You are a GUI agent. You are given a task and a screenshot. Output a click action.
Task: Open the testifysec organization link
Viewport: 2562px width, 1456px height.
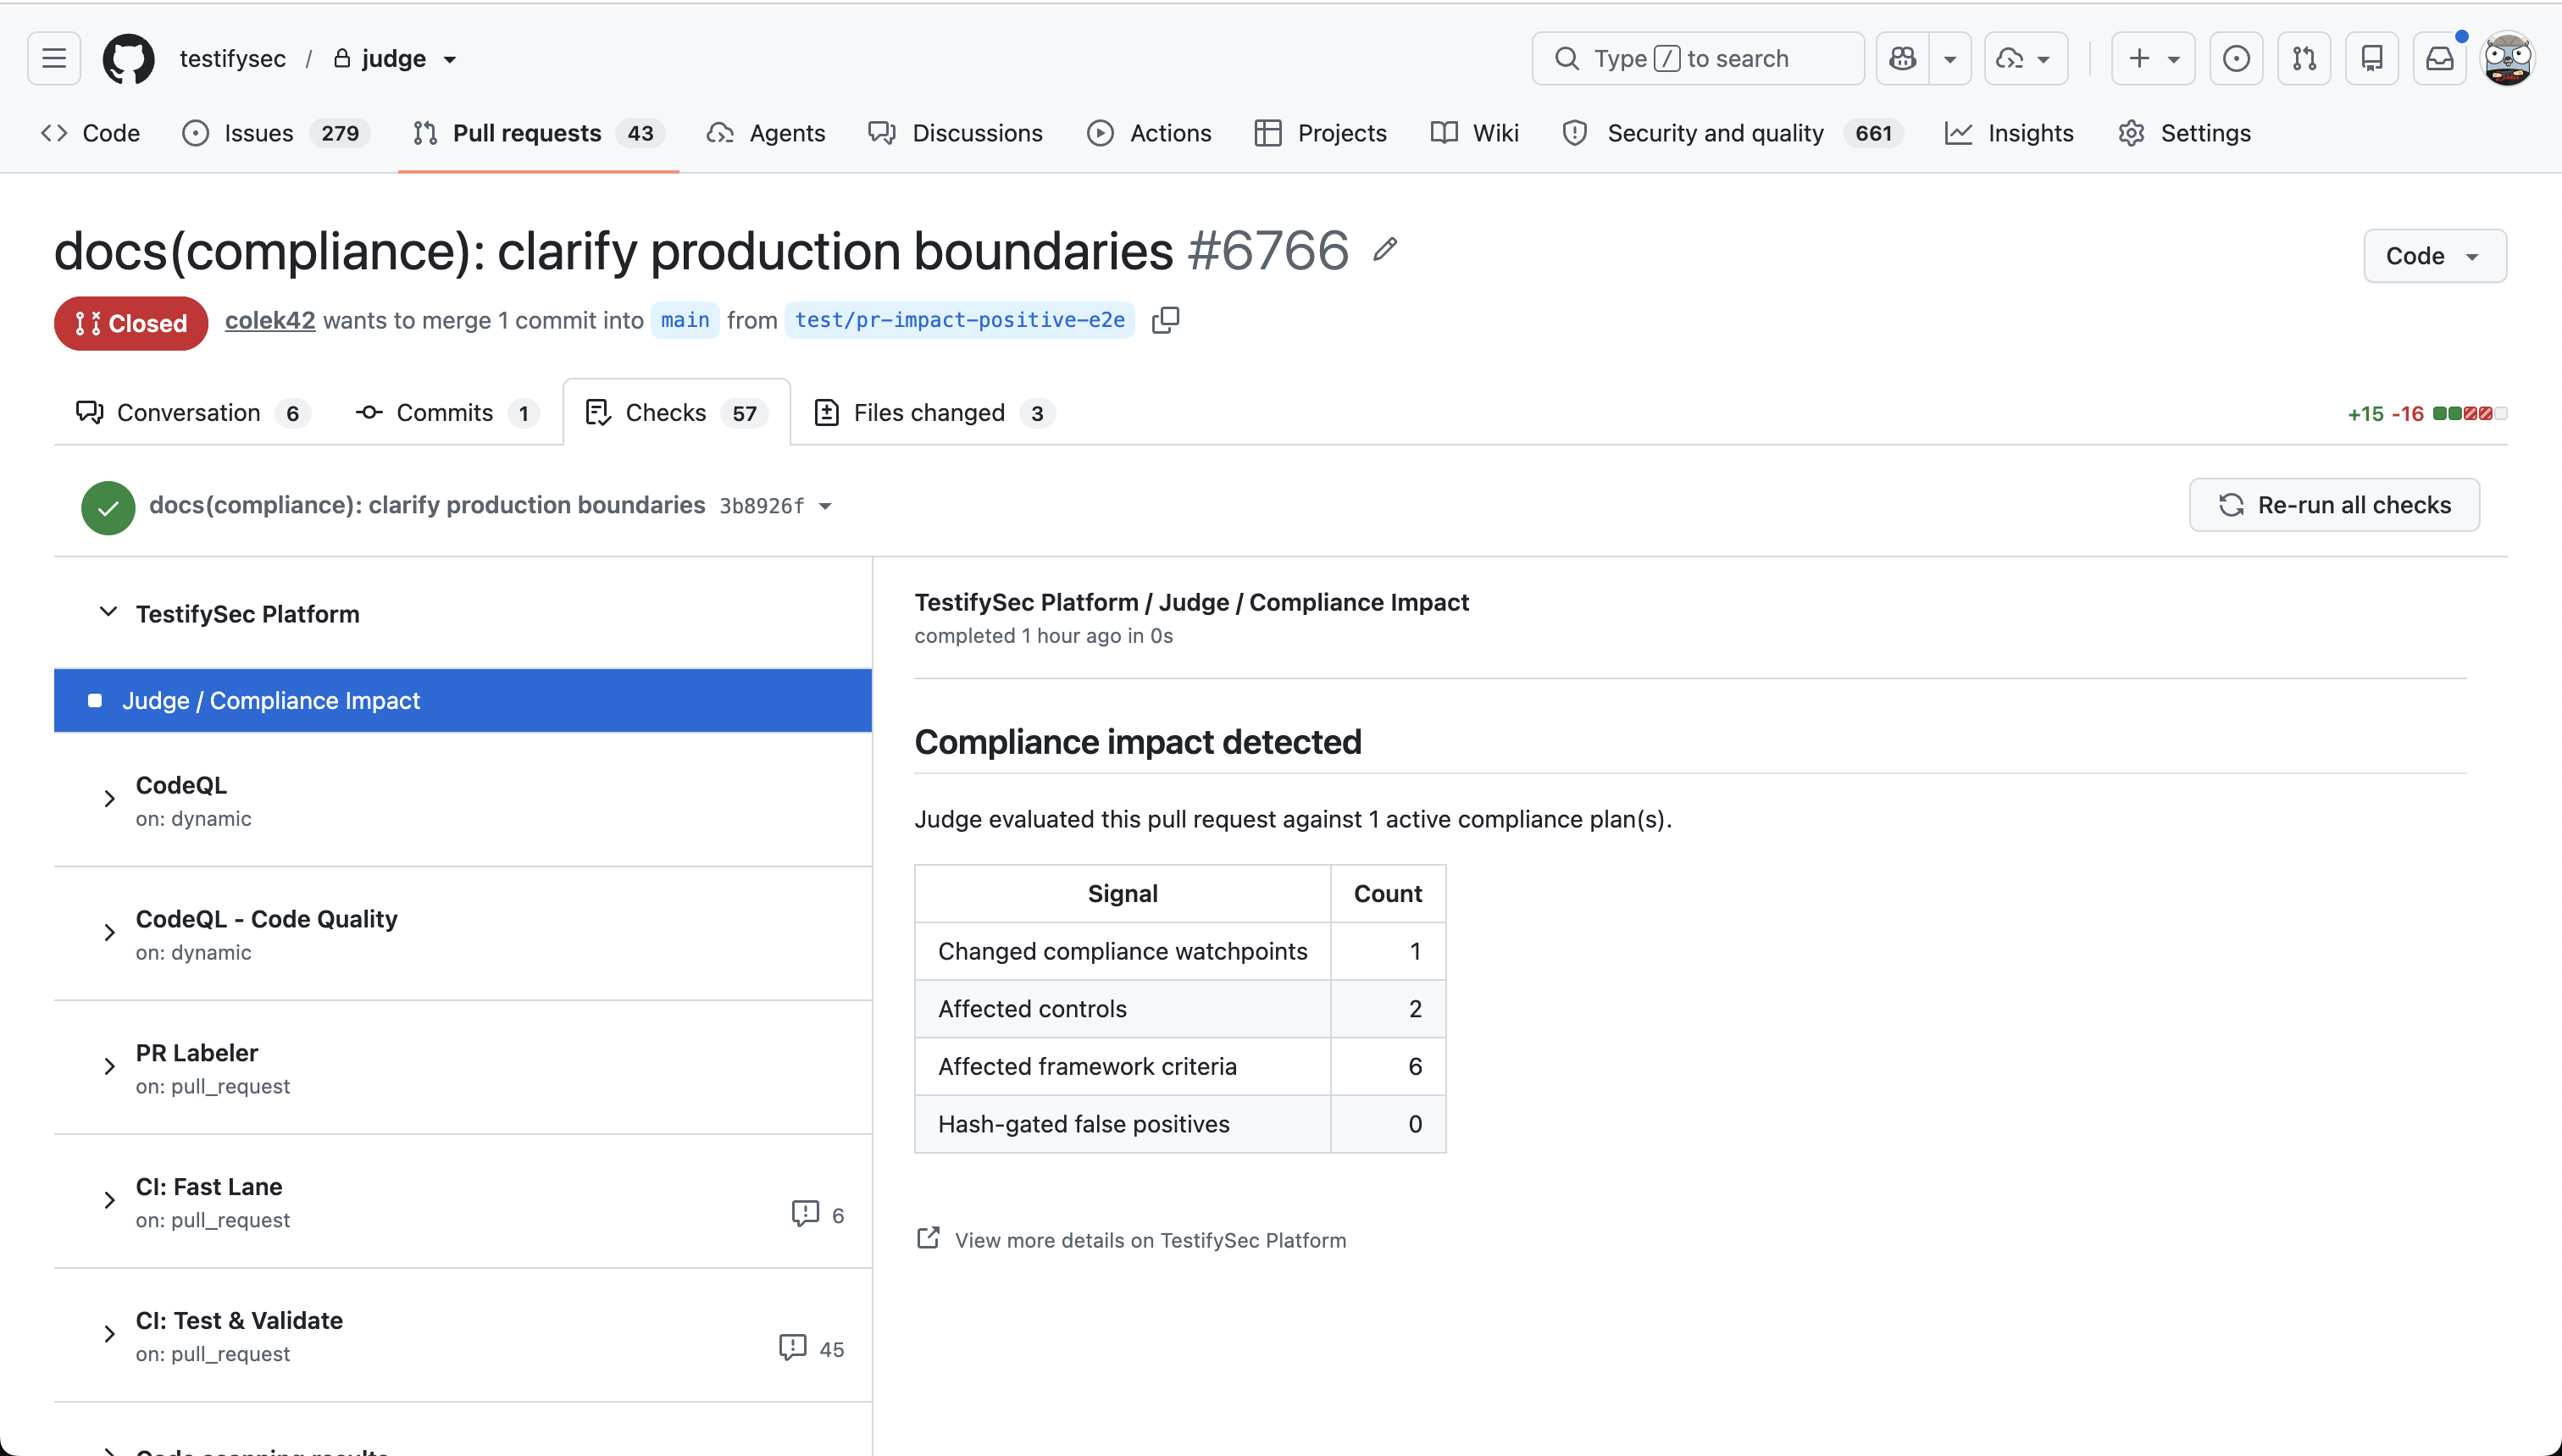232,58
